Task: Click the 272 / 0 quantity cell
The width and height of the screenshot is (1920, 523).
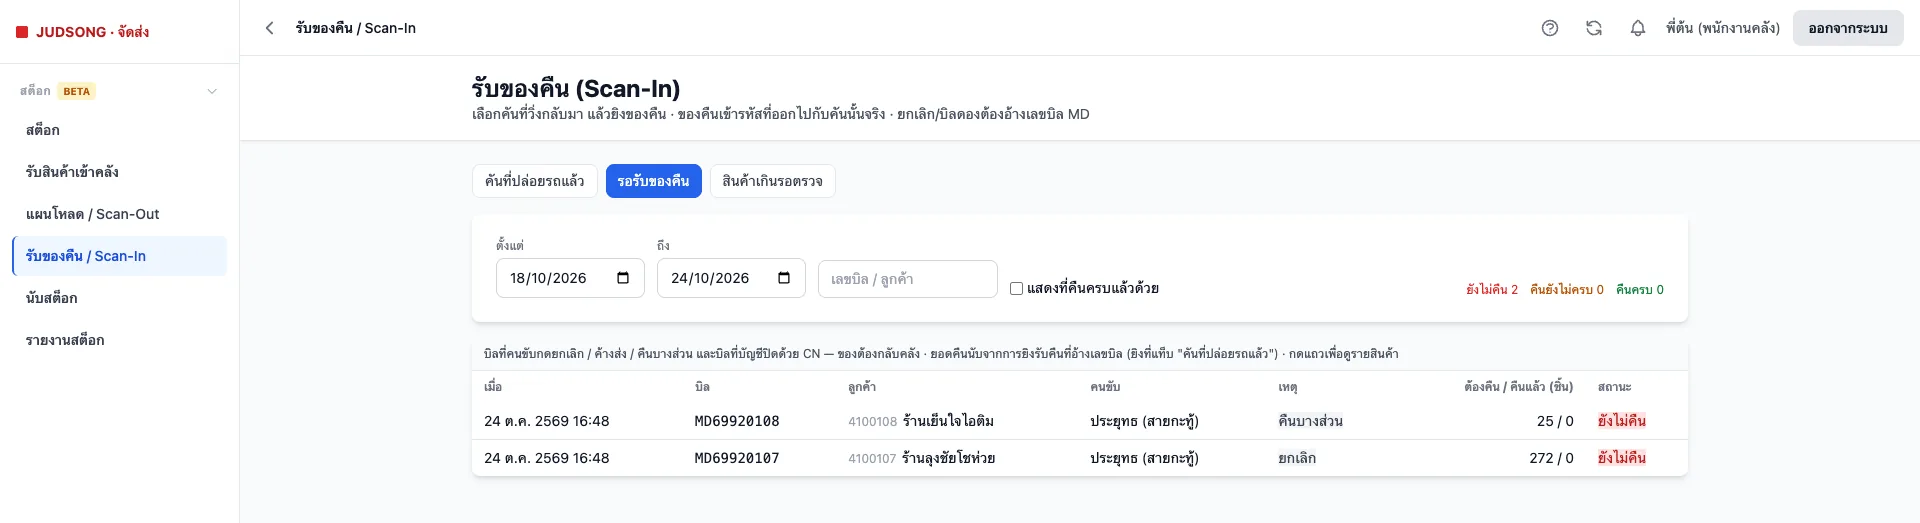Action: (1551, 458)
